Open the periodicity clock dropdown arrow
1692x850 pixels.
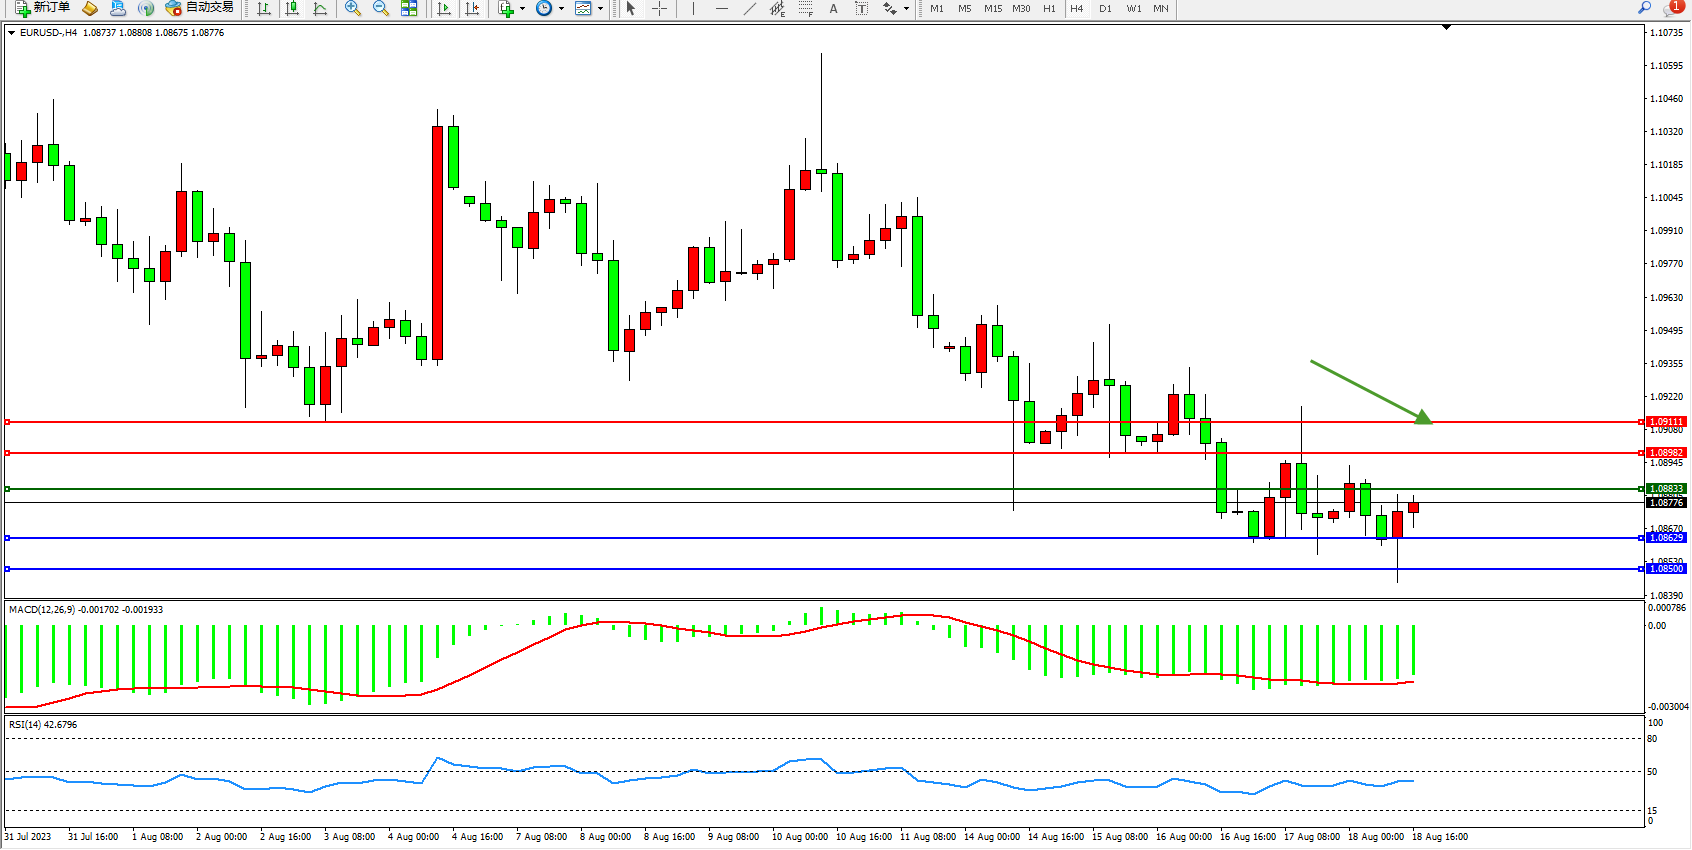561,8
